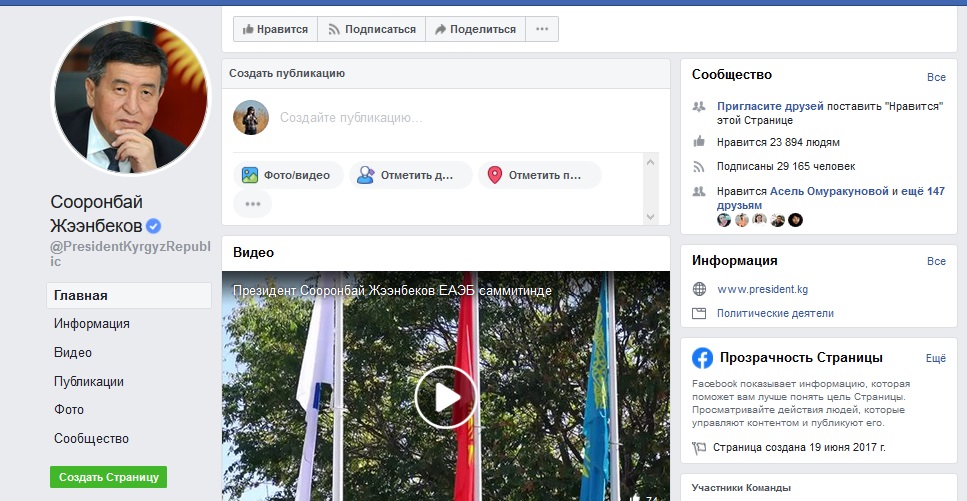Click Все link in Сообщество panel
Viewport: 967px width, 501px height.
936,77
